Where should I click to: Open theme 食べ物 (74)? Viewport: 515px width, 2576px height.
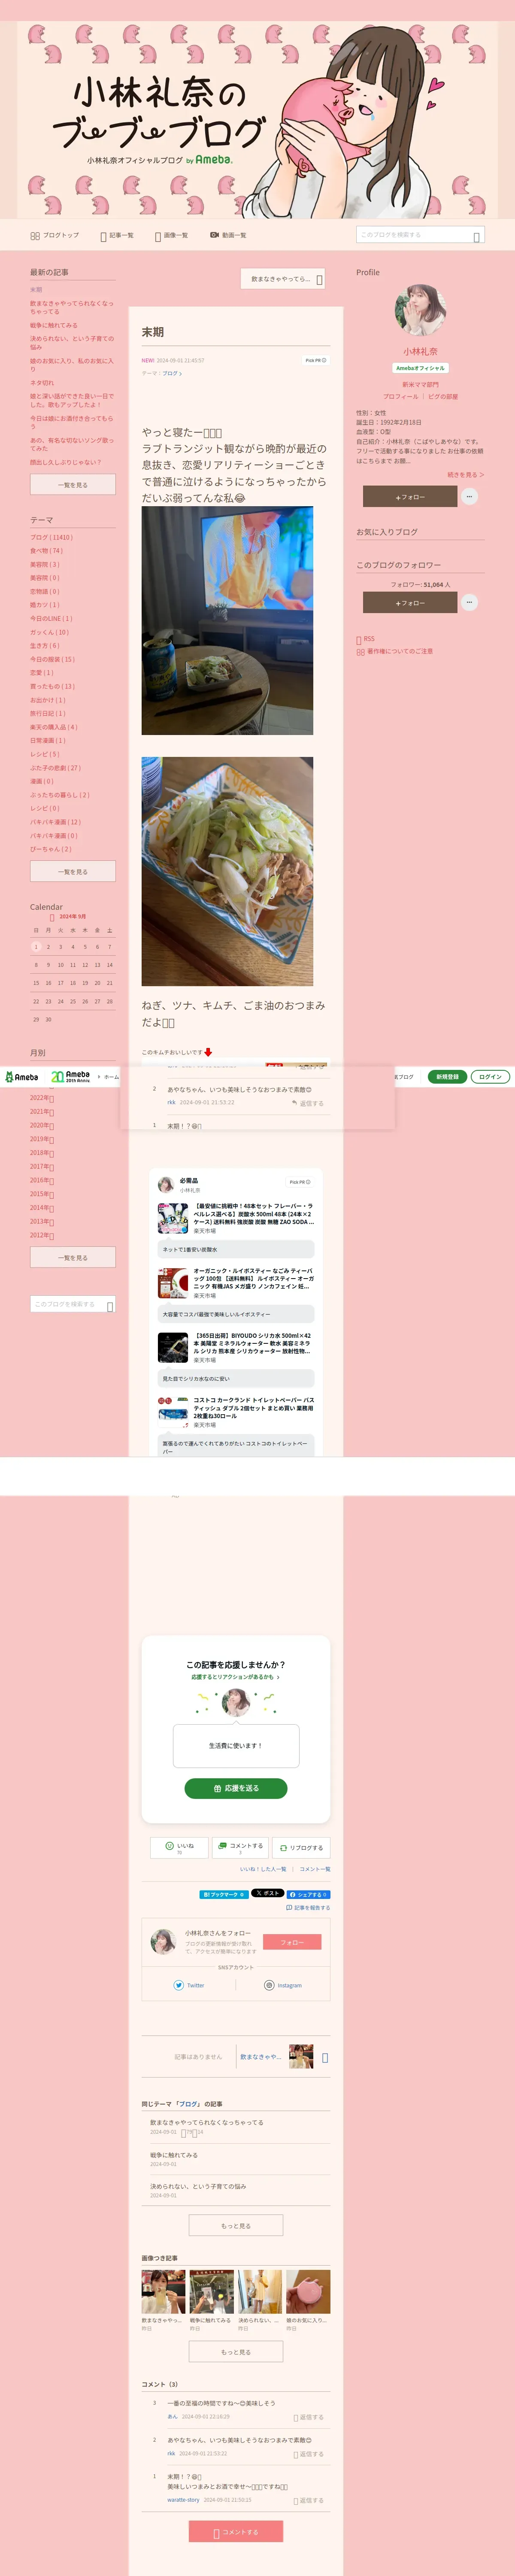[46, 550]
